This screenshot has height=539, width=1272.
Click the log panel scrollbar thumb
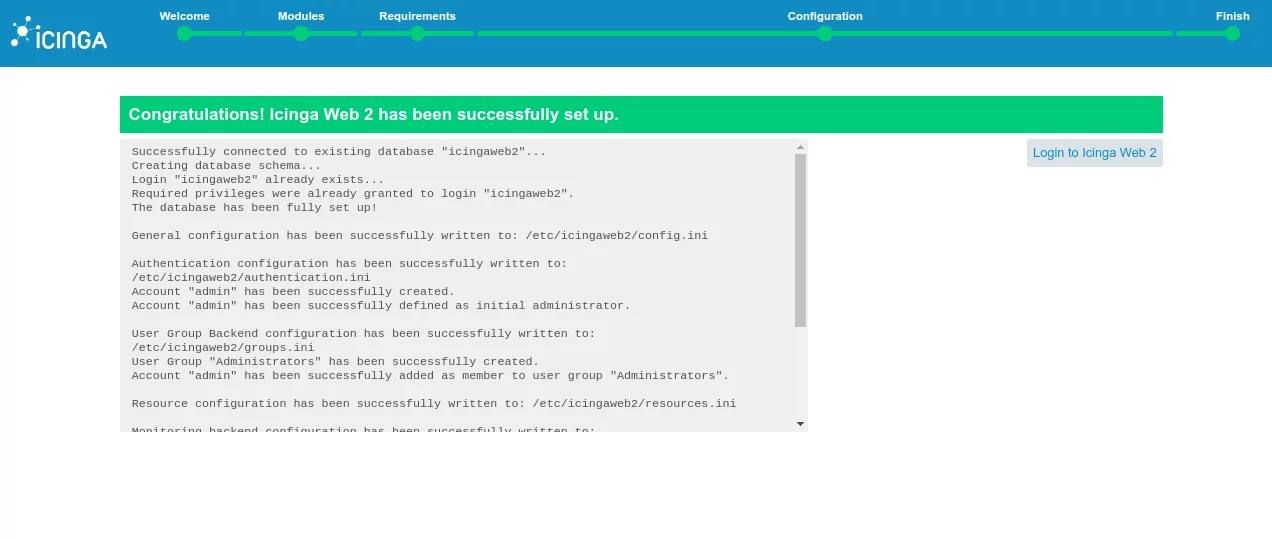[x=800, y=240]
